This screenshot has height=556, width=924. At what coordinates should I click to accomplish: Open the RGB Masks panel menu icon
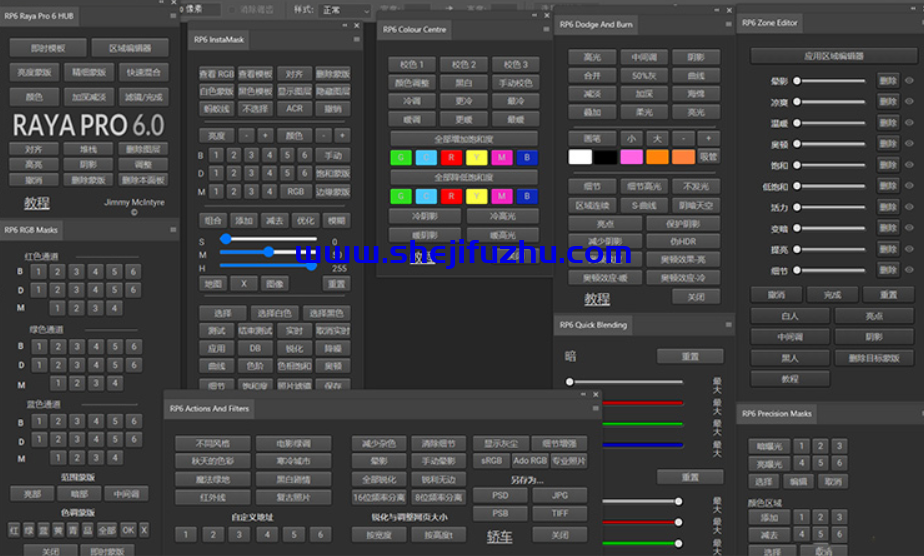173,230
